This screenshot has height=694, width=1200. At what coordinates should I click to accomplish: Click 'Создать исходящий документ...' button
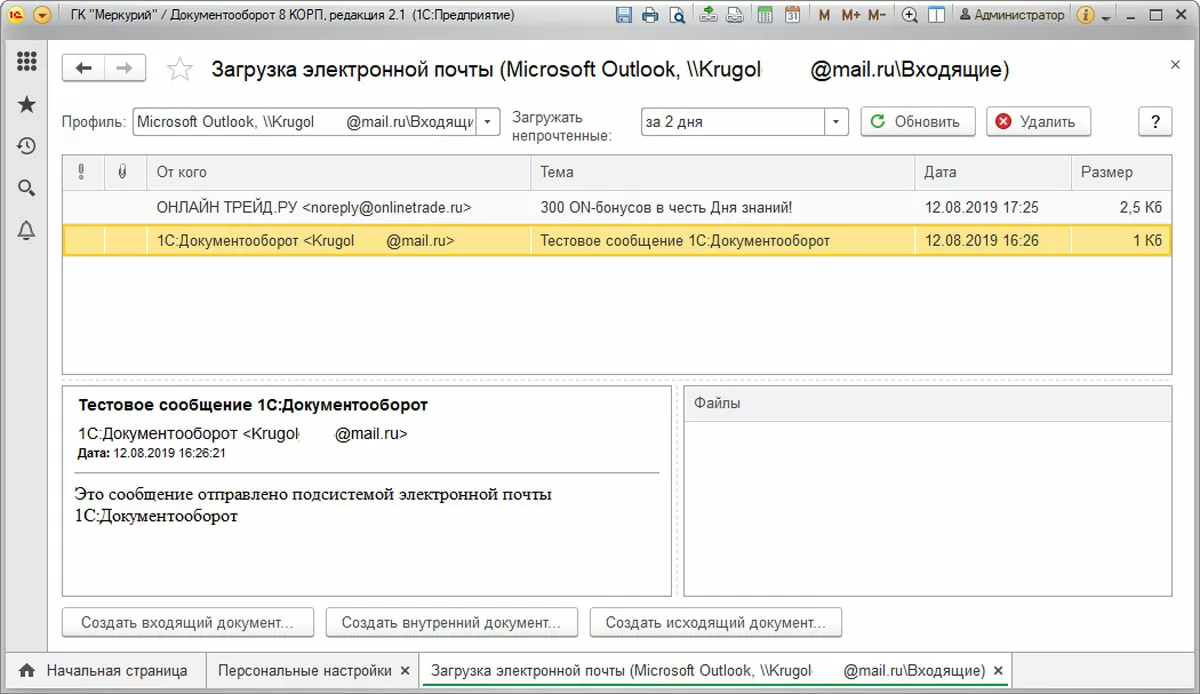point(716,622)
